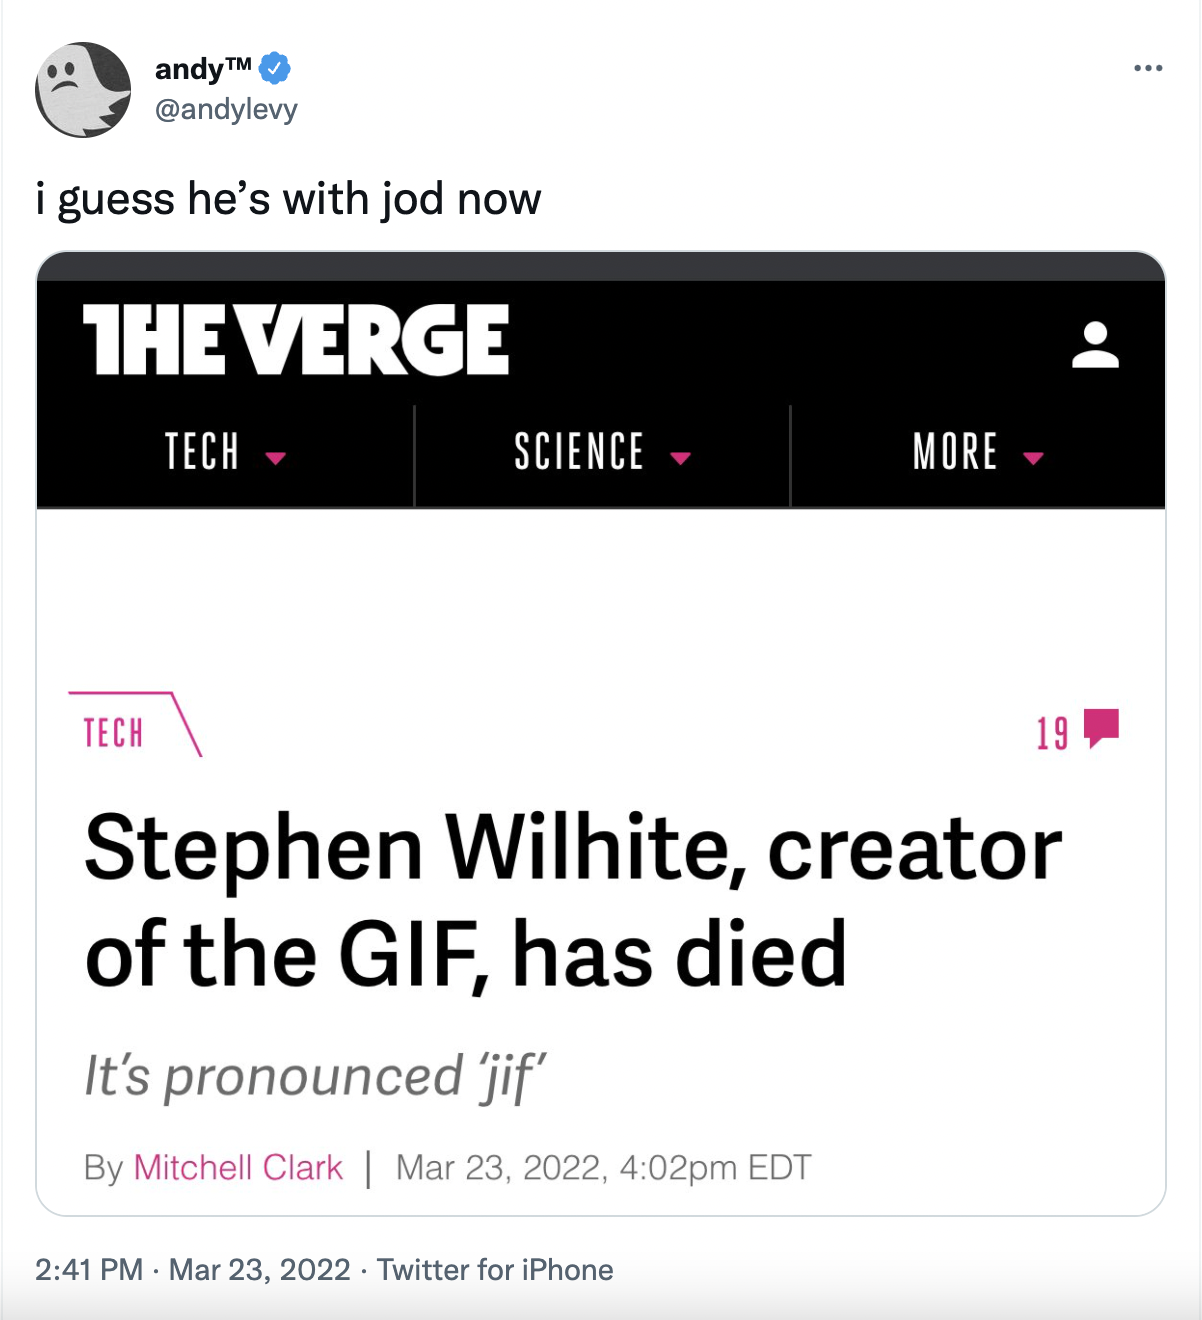
Task: Click the 19 comments count
Action: [x=1052, y=733]
